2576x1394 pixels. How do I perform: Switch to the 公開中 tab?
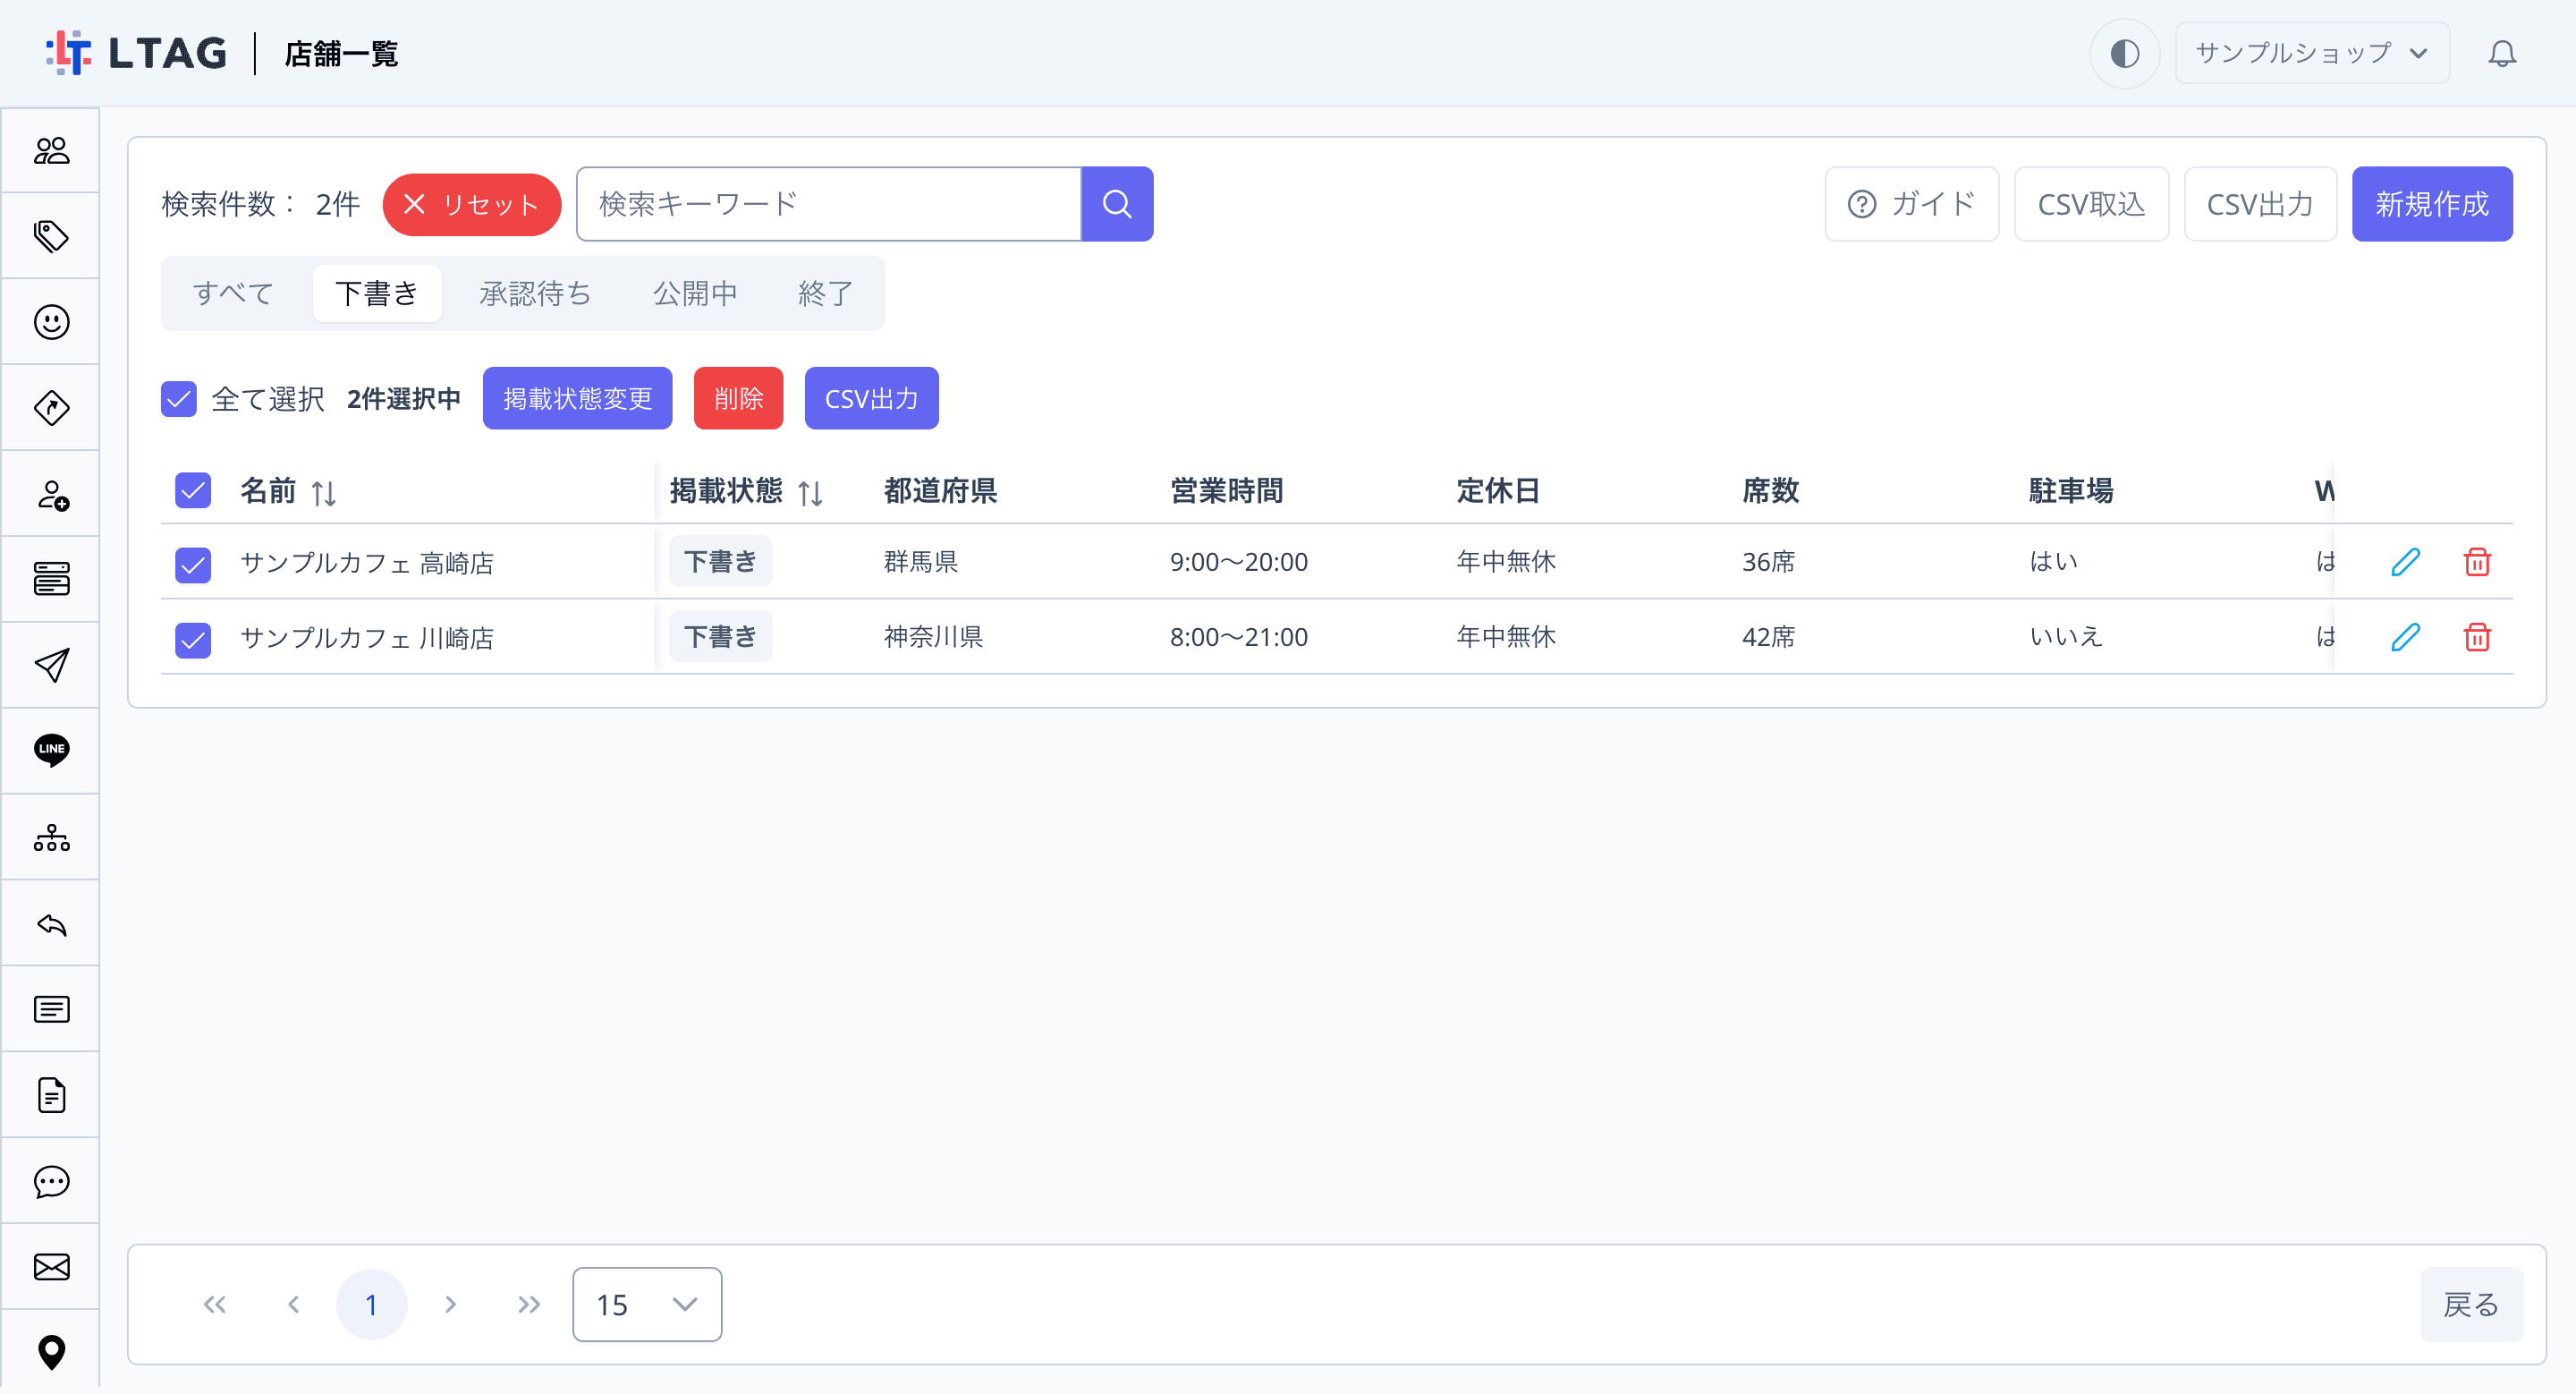pos(695,293)
